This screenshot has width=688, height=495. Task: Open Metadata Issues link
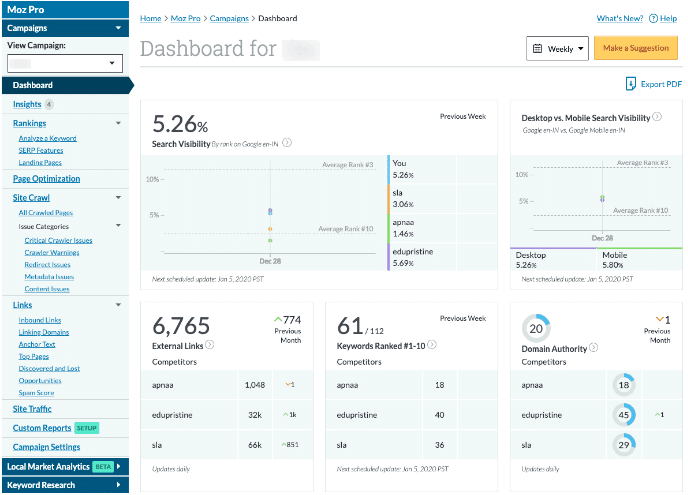pyautogui.click(x=49, y=277)
